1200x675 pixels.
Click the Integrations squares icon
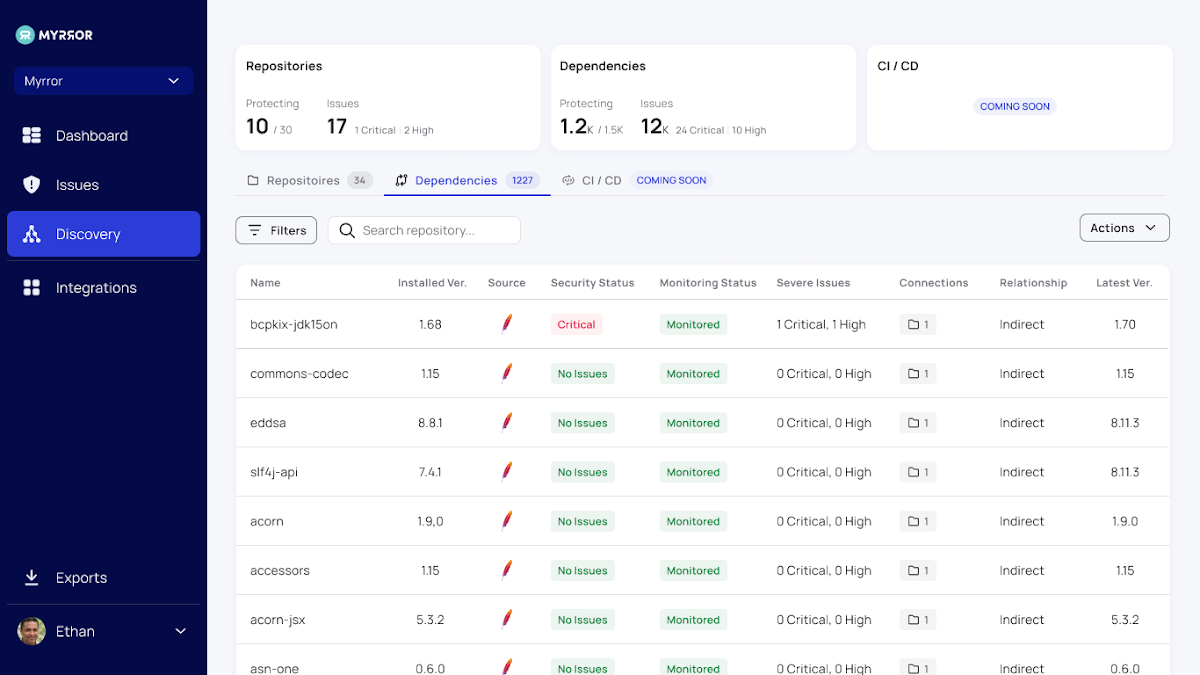[32, 288]
